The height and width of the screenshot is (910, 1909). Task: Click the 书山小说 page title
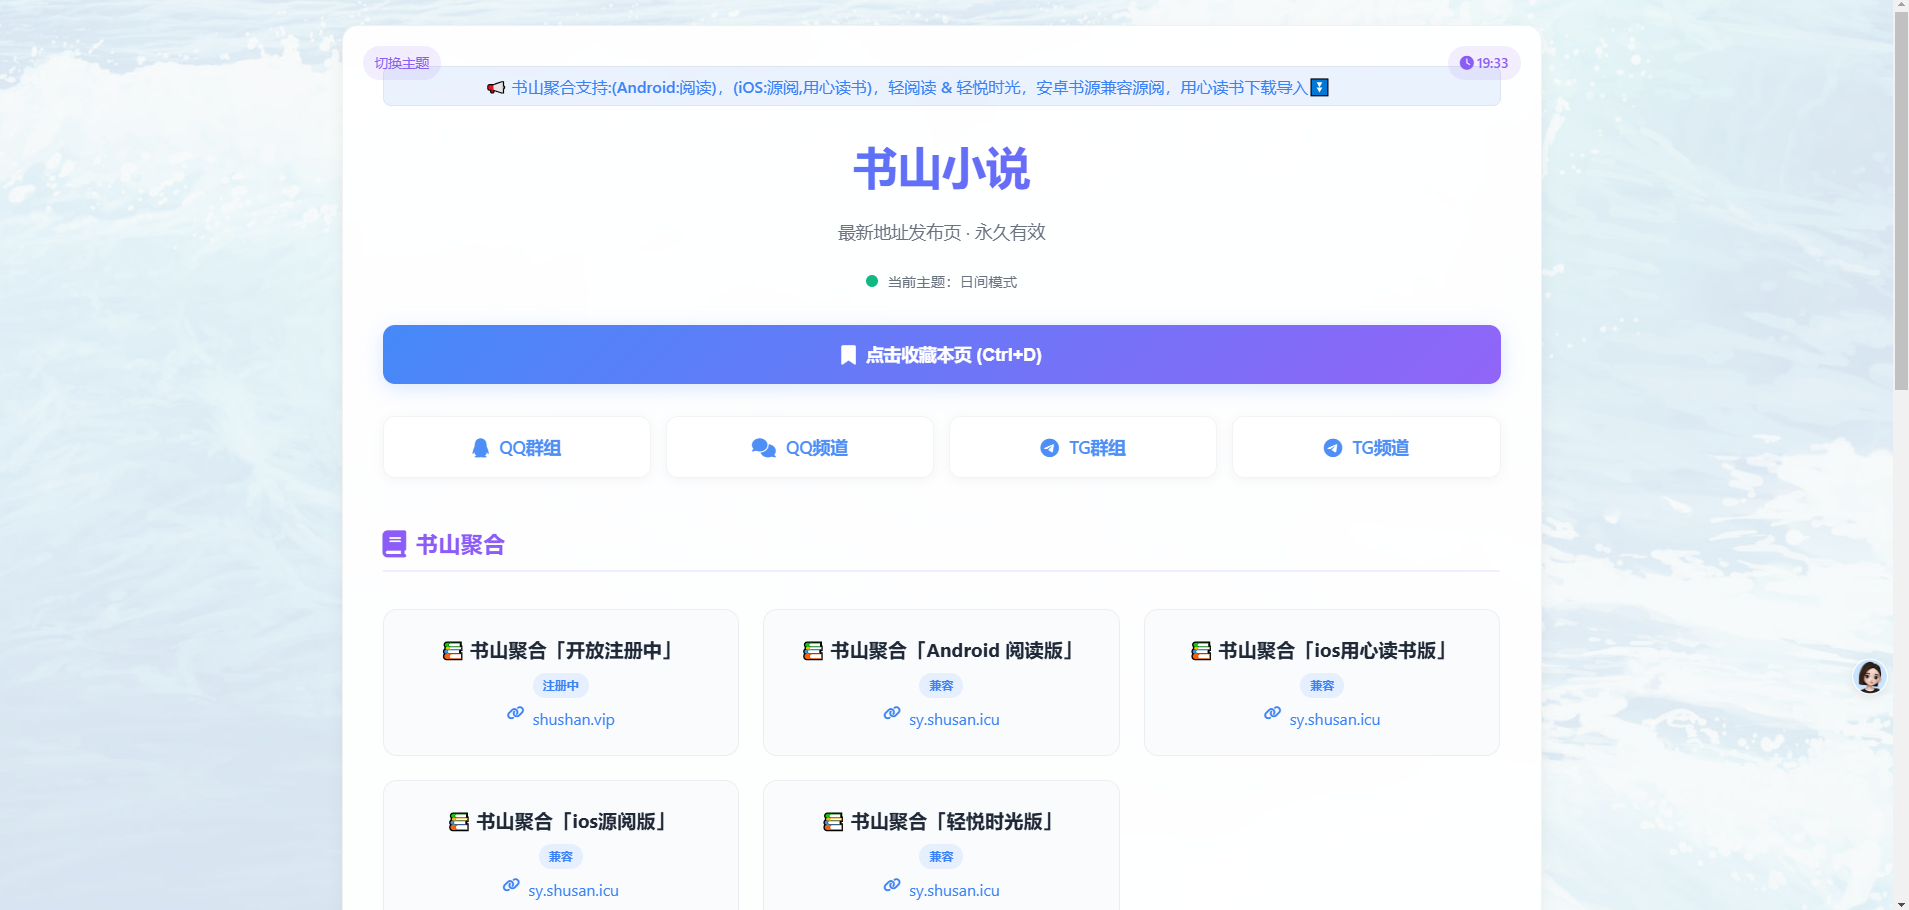(941, 168)
